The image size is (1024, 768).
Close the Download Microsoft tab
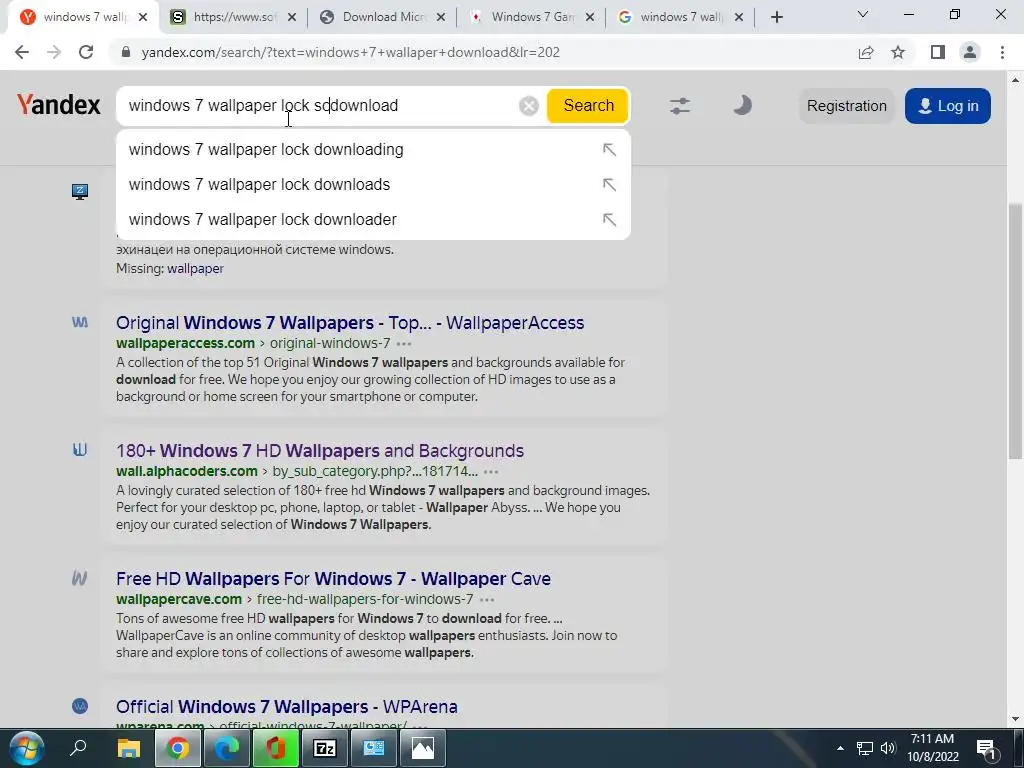[441, 18]
